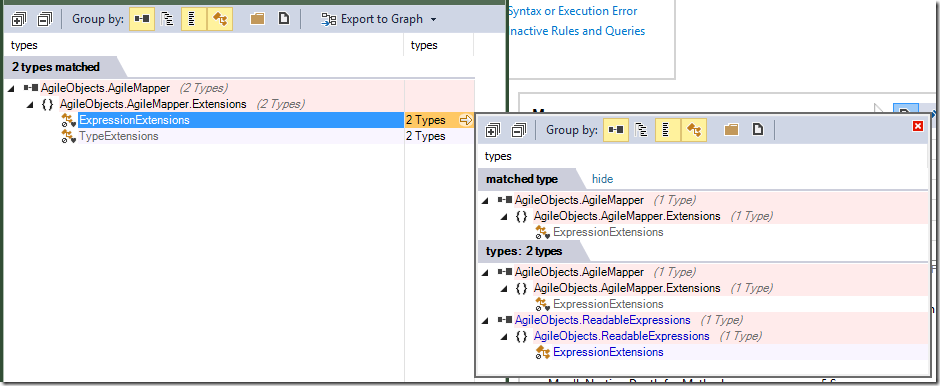Click the Export to Graph icon
This screenshot has height=386, width=940.
pos(329,19)
